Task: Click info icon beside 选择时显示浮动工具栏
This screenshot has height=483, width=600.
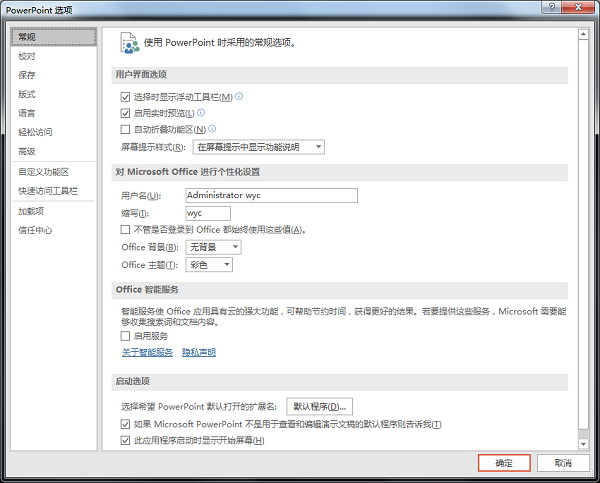Action: point(239,96)
